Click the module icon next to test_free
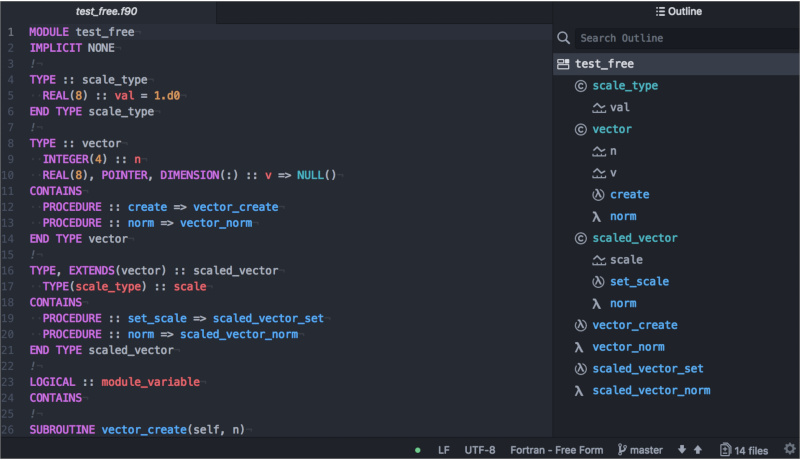 (x=563, y=64)
